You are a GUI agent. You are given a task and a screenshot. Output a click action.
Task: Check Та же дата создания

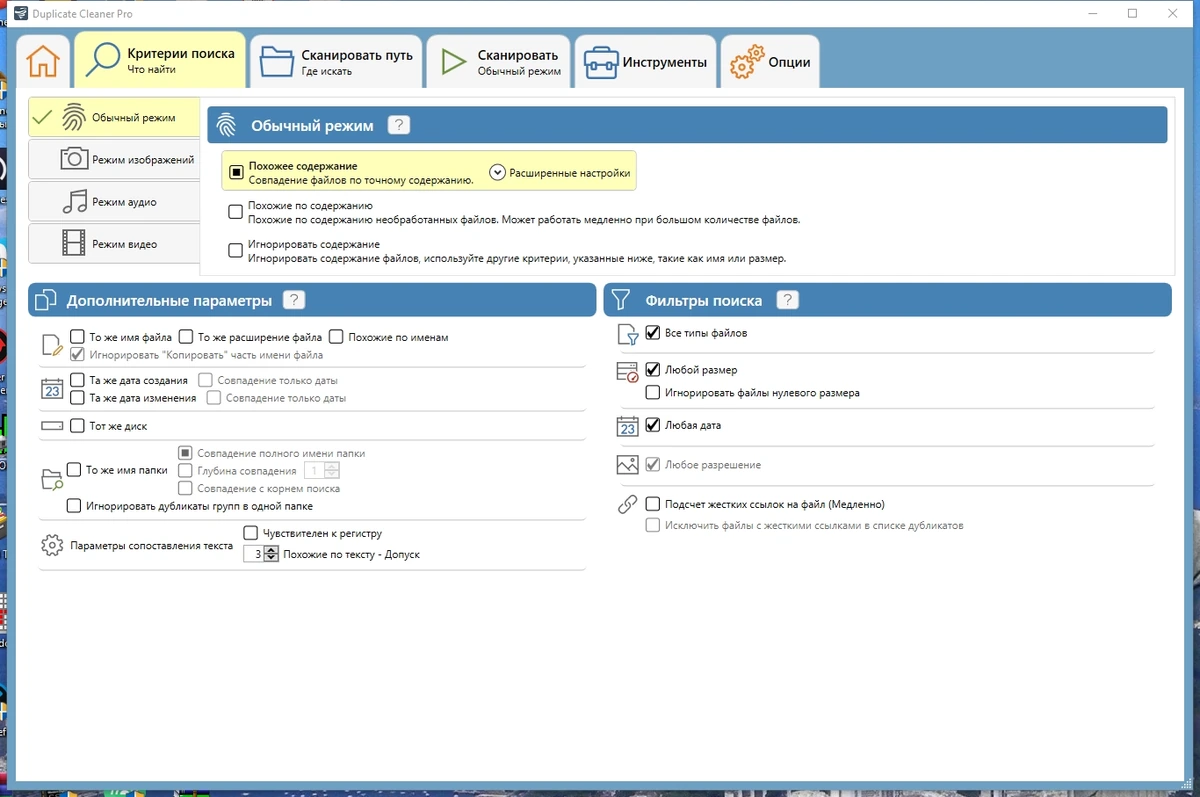tap(77, 380)
